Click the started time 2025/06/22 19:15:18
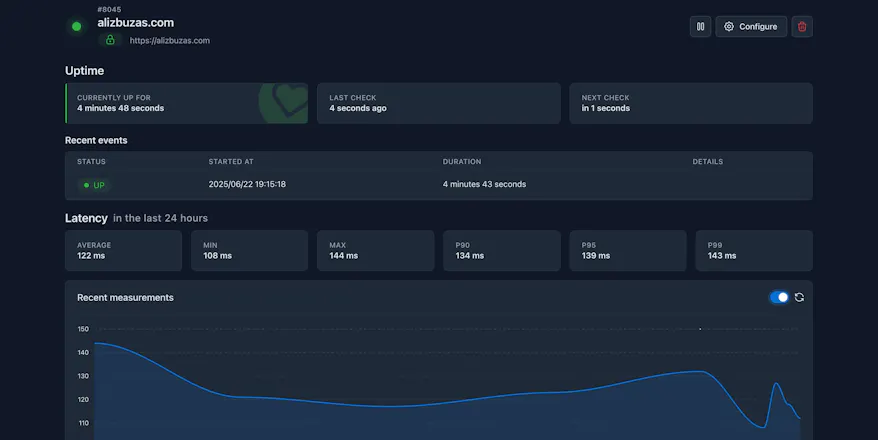Image resolution: width=878 pixels, height=440 pixels. (x=247, y=184)
